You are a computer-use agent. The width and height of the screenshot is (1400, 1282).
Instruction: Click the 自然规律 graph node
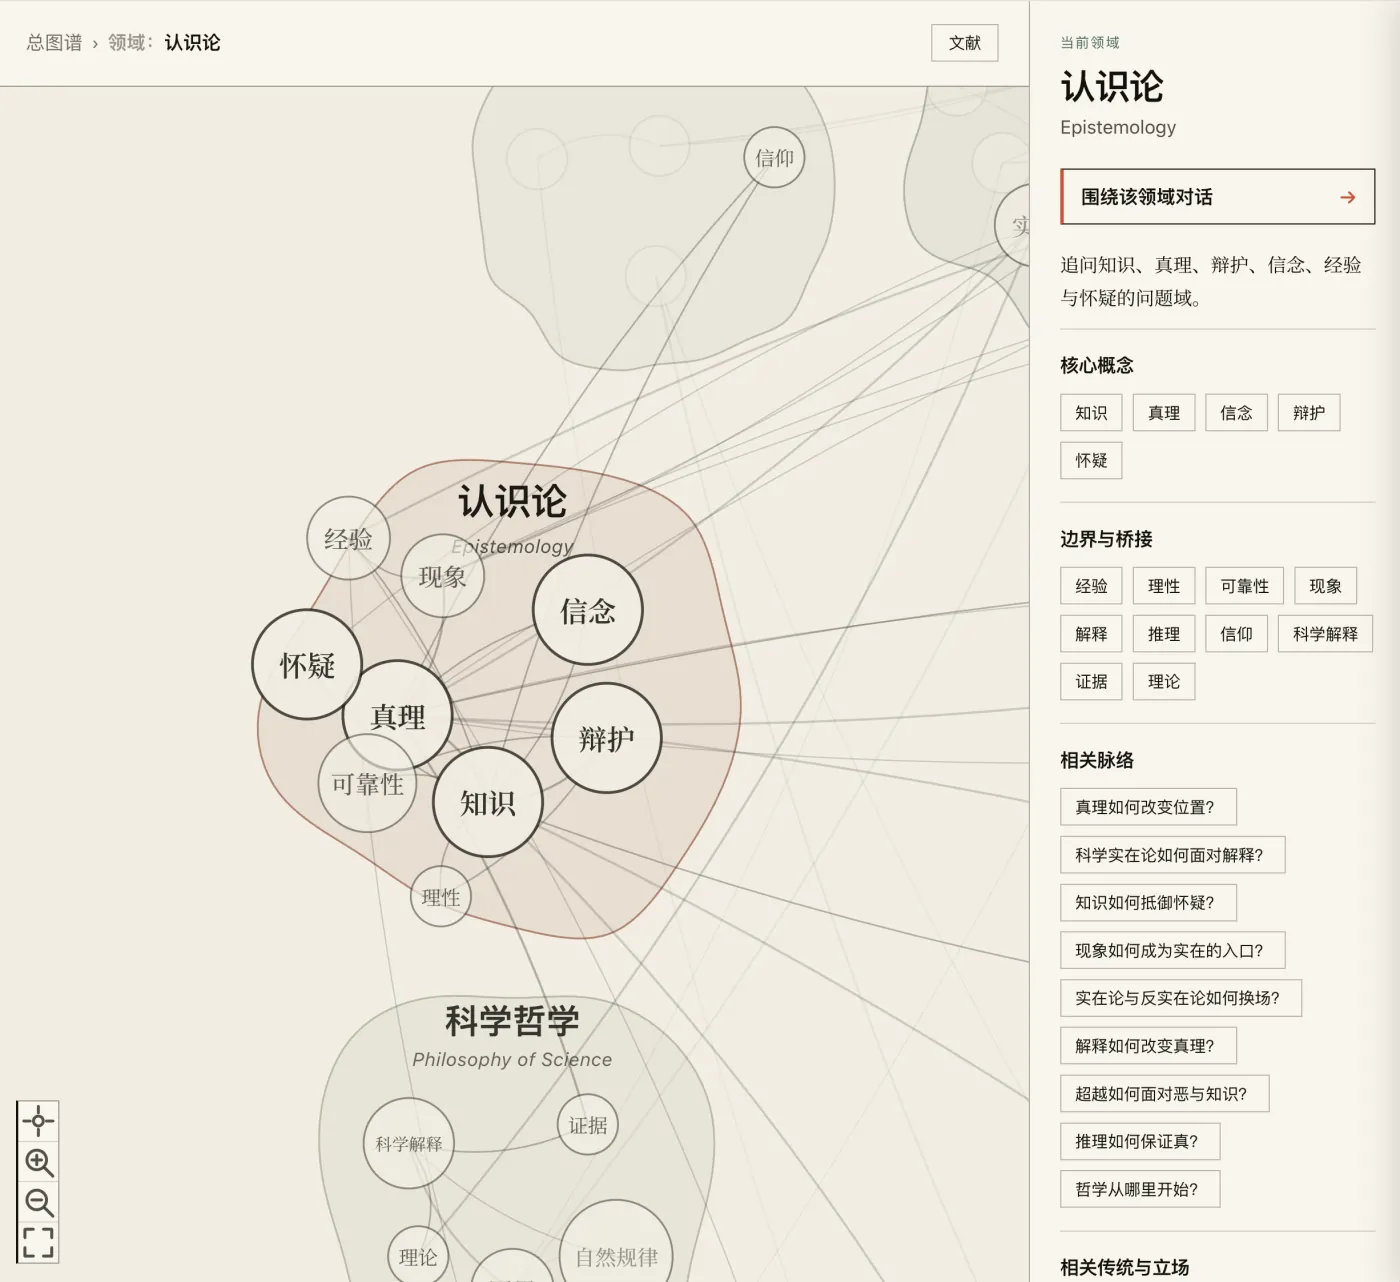pos(616,1257)
